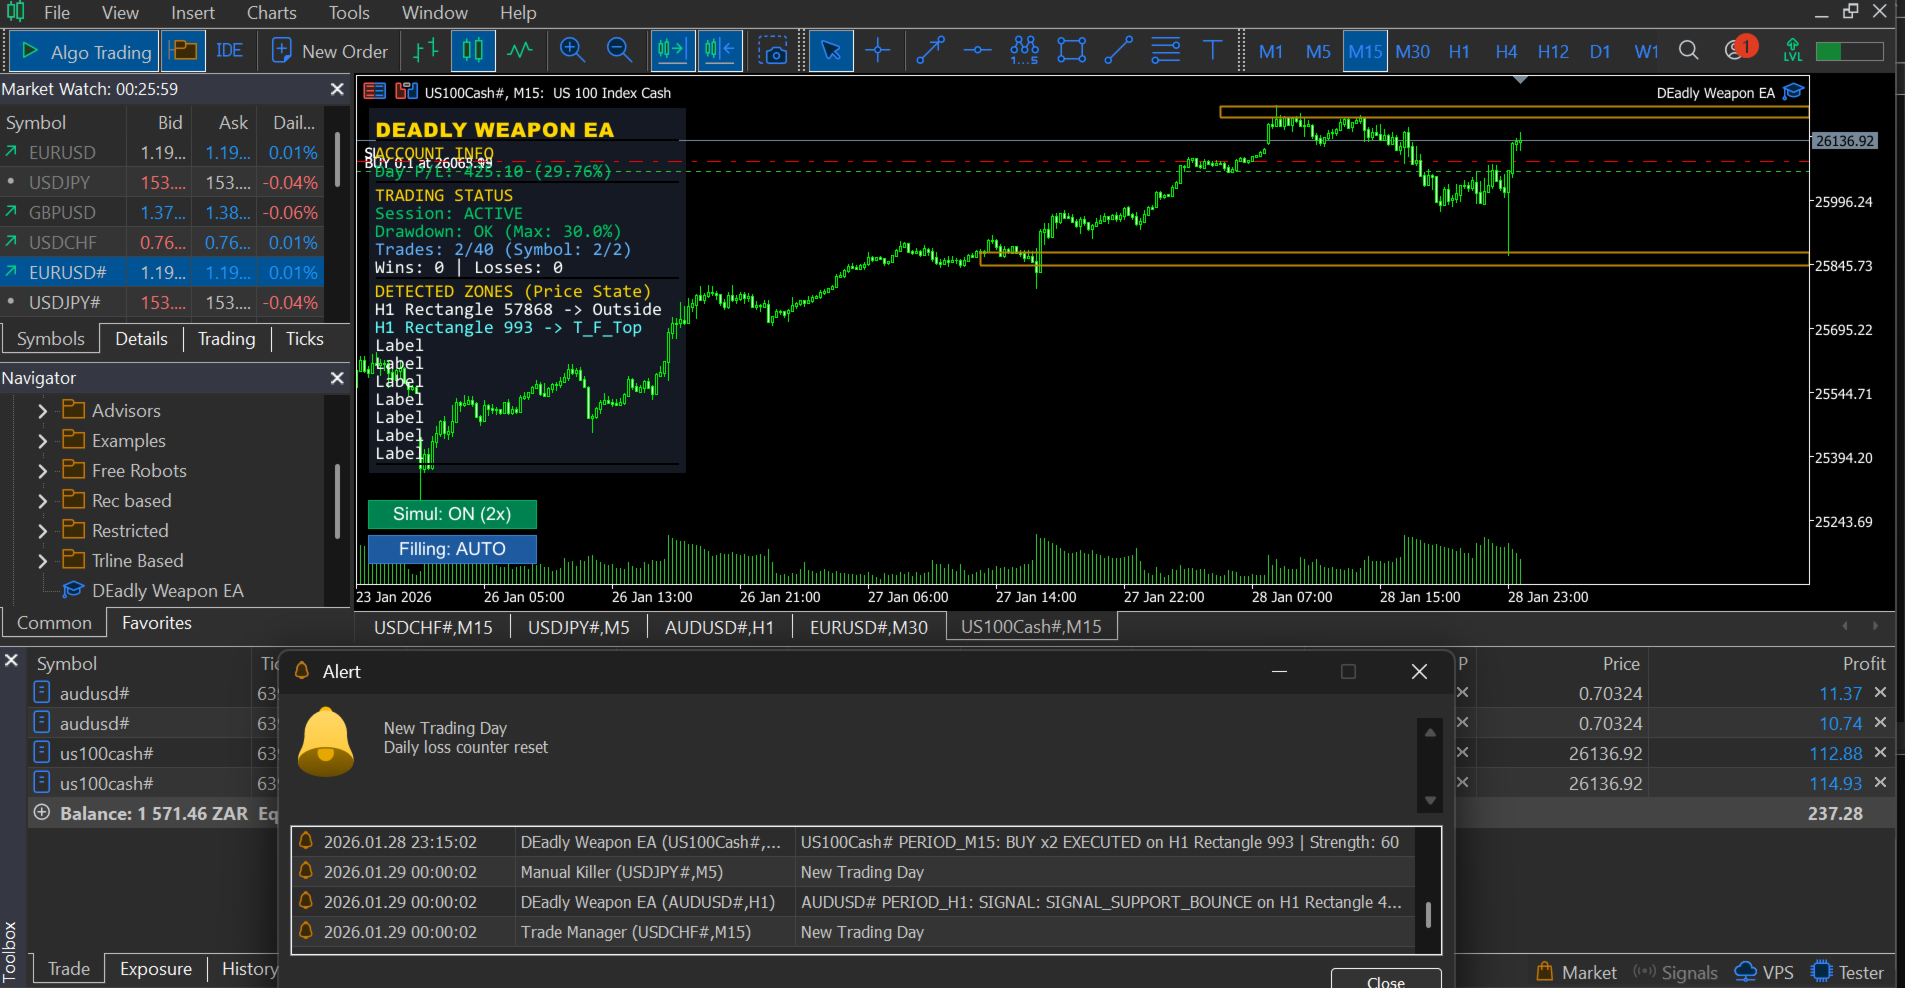Take a chart screenshot with camera icon
This screenshot has height=988, width=1905.
point(773,51)
